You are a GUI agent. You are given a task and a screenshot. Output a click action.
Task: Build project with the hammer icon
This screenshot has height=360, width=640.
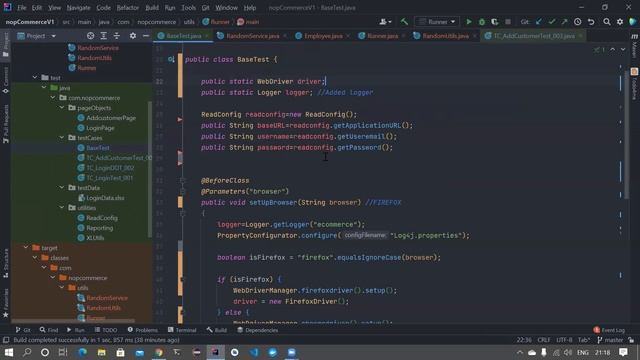pyautogui.click(x=404, y=22)
